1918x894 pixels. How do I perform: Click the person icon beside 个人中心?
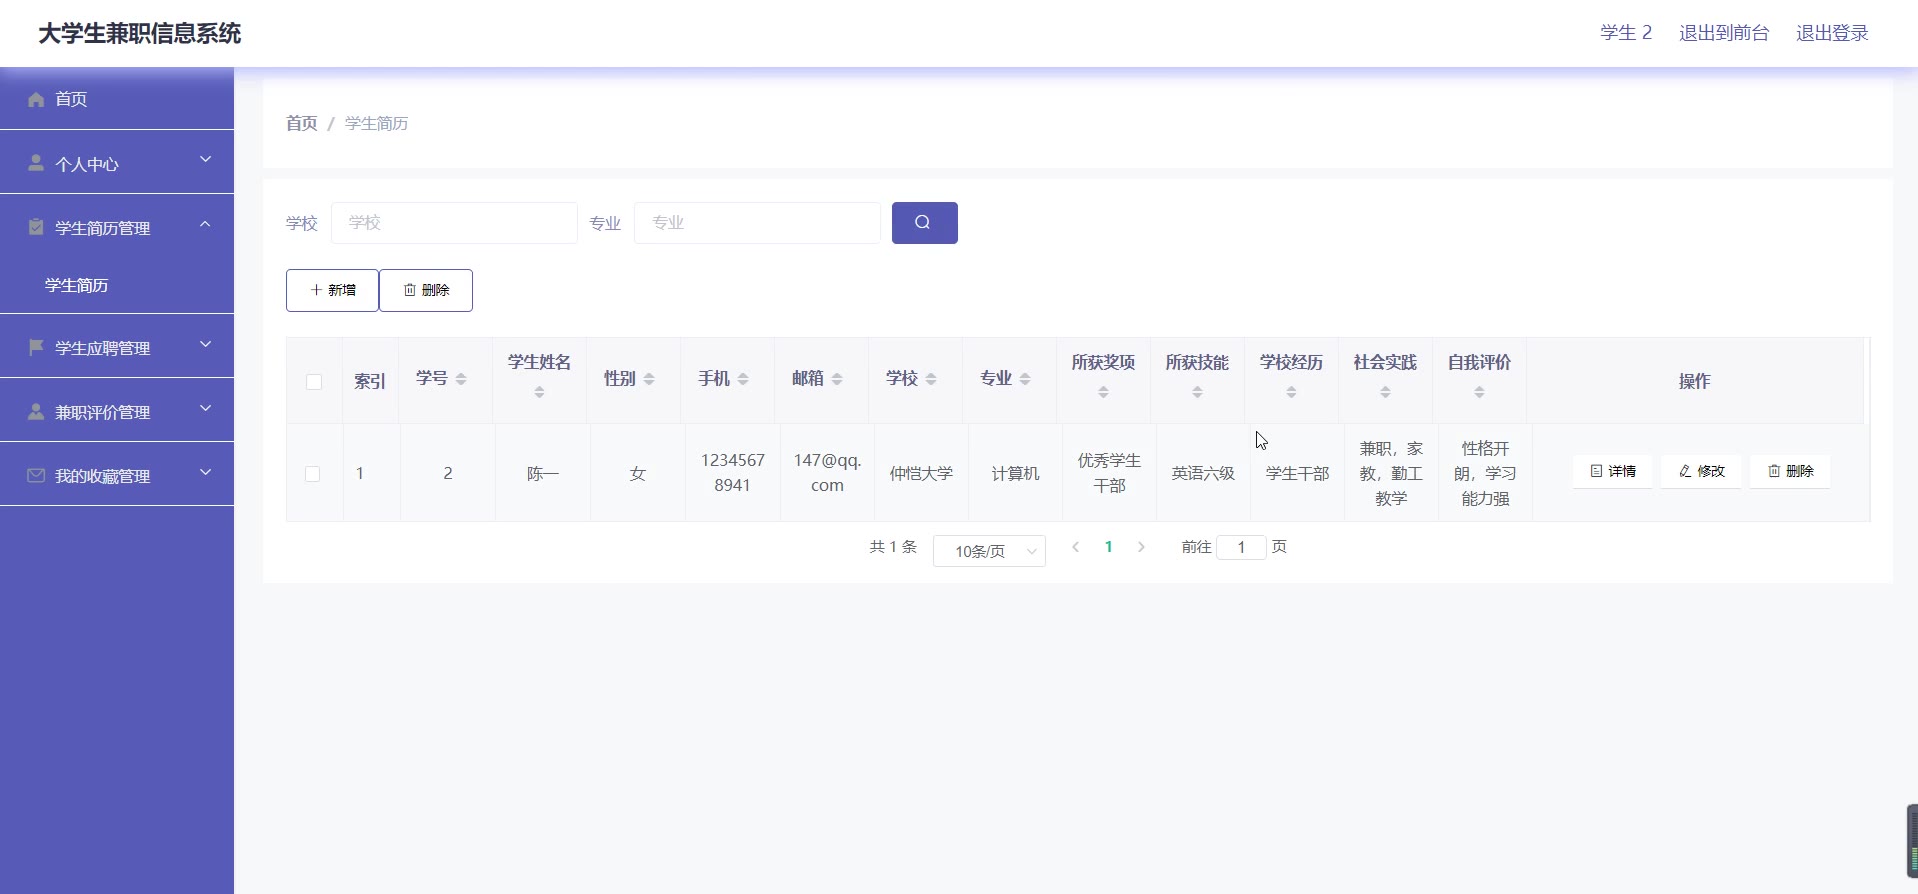pos(36,163)
